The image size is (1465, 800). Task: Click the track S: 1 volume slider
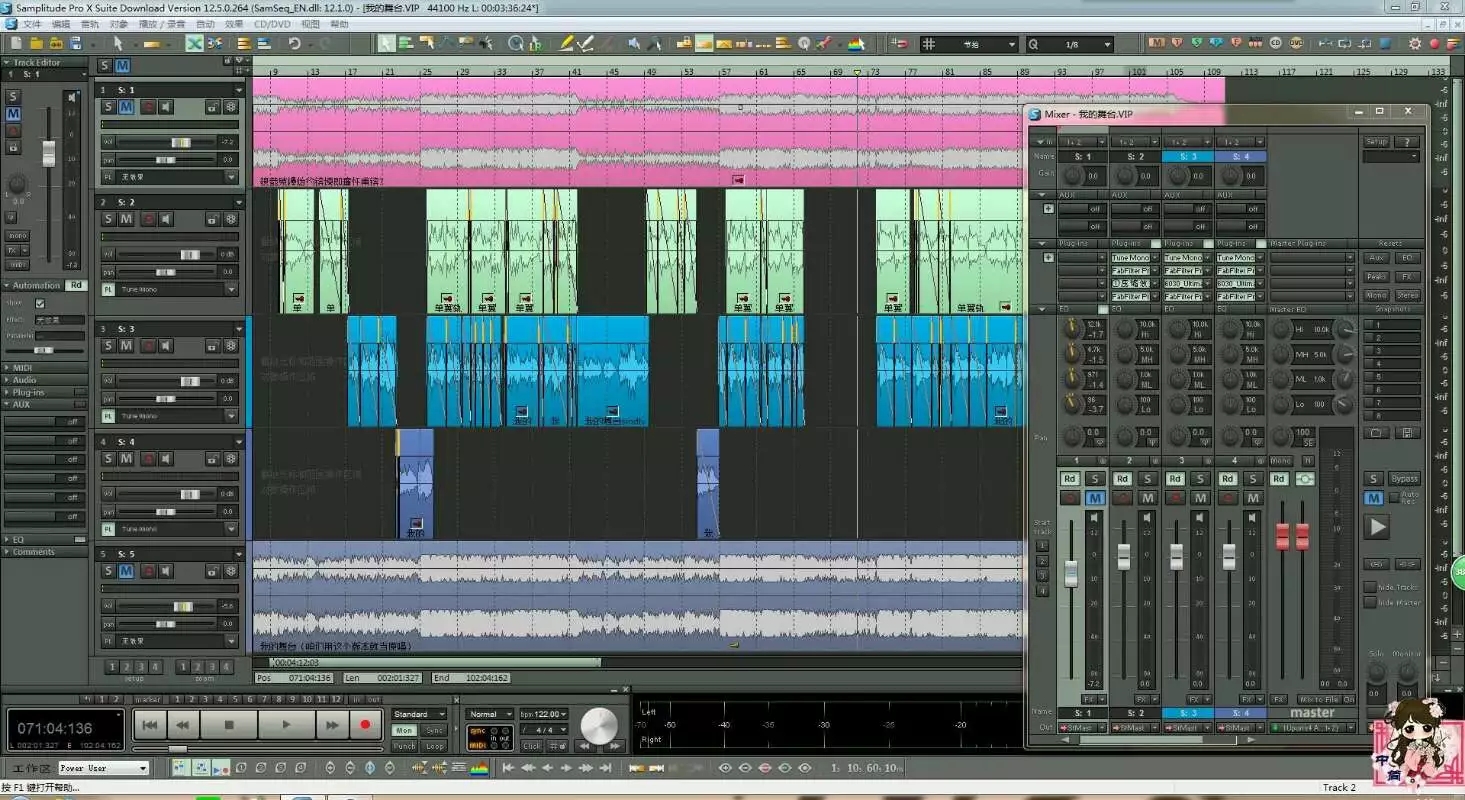181,143
